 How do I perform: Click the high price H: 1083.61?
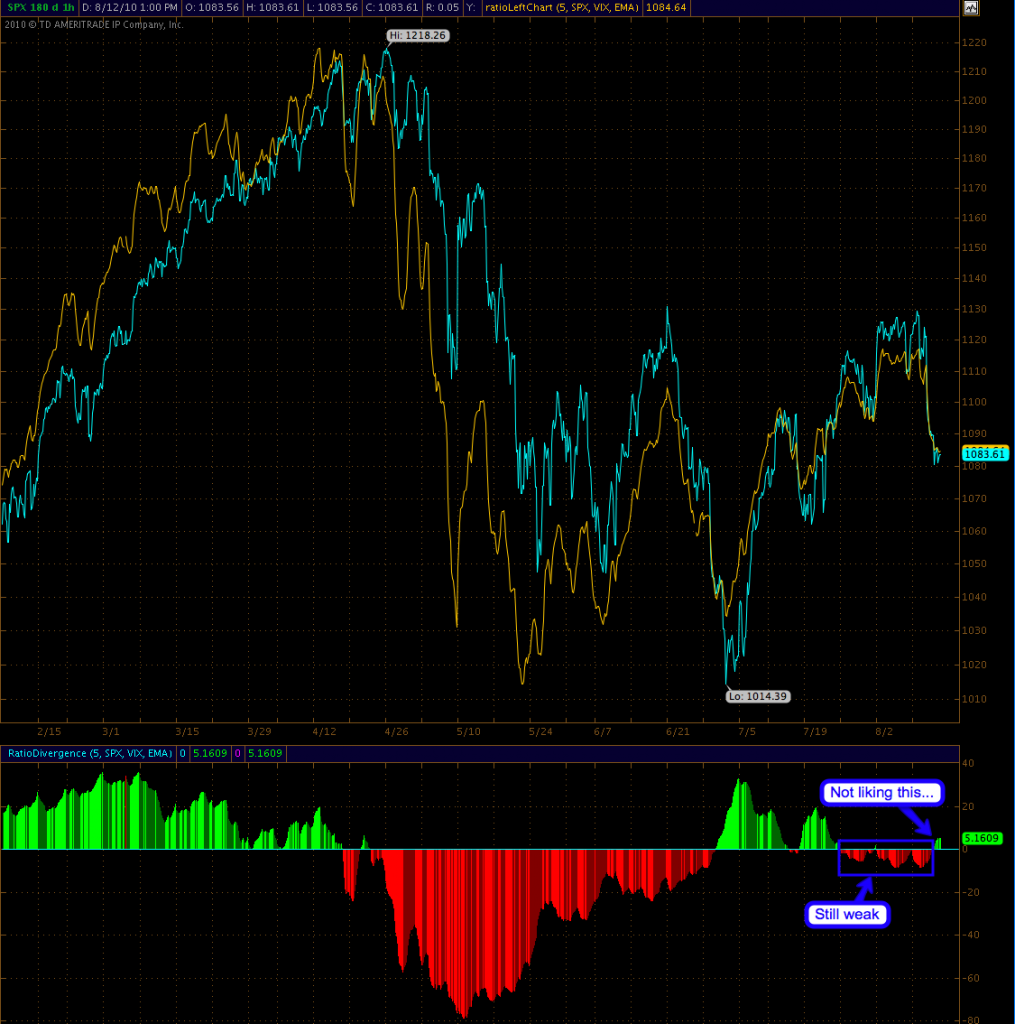point(272,8)
